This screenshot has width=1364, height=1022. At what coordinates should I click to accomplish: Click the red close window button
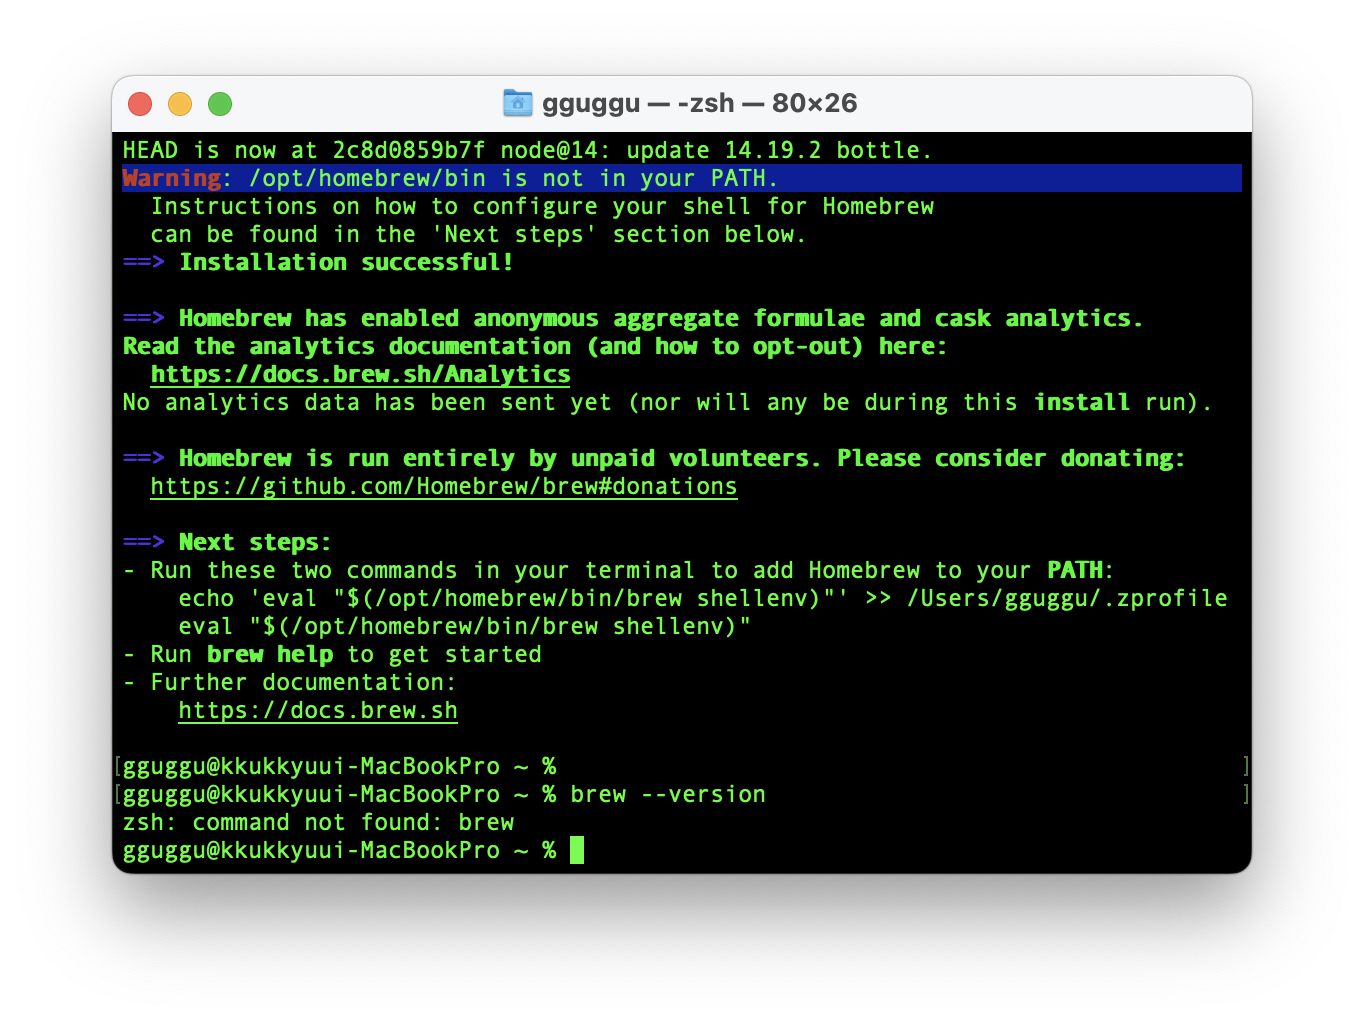[x=140, y=104]
